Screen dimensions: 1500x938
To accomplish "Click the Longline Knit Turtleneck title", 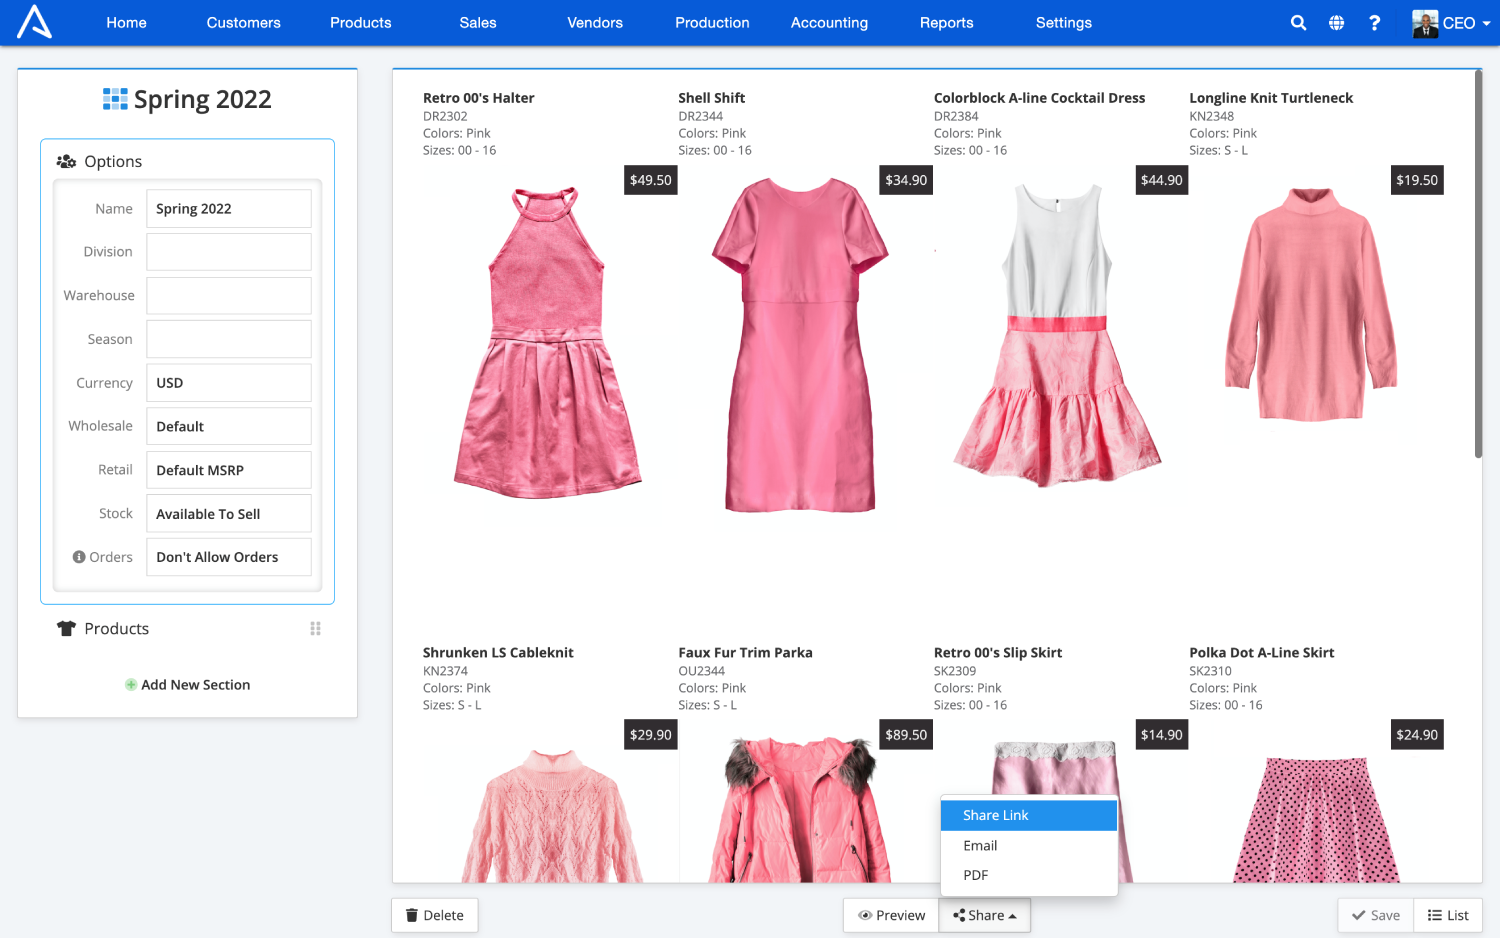I will coord(1271,98).
